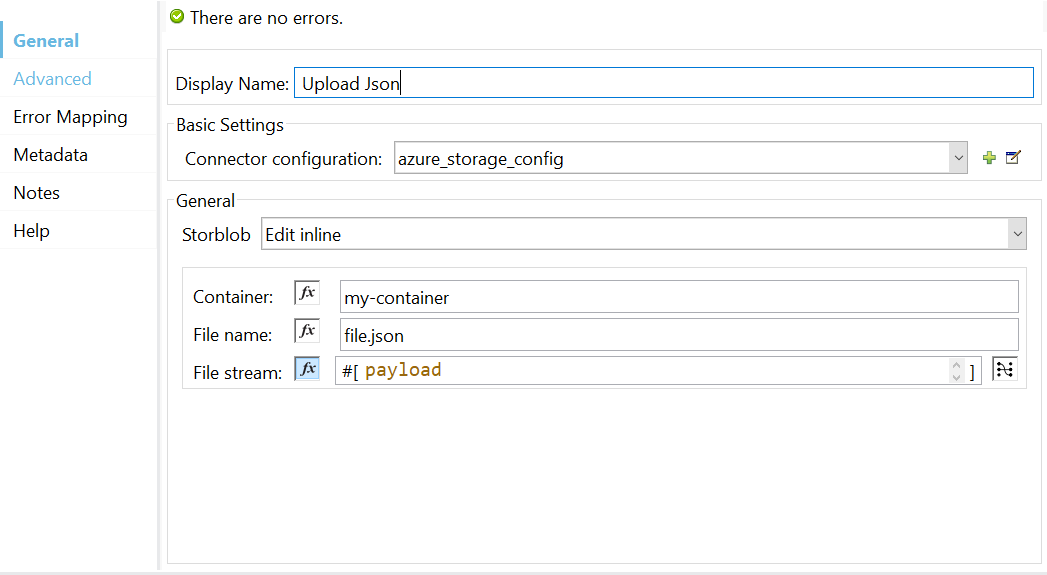The width and height of the screenshot is (1047, 575).
Task: Focus the Container field with my-container
Action: coord(678,297)
